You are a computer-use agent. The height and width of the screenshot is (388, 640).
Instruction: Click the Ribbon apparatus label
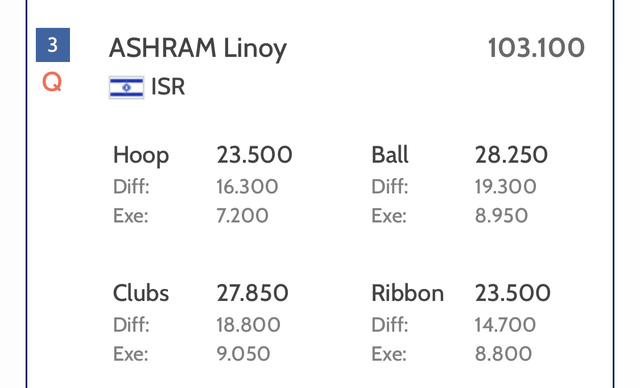[407, 293]
